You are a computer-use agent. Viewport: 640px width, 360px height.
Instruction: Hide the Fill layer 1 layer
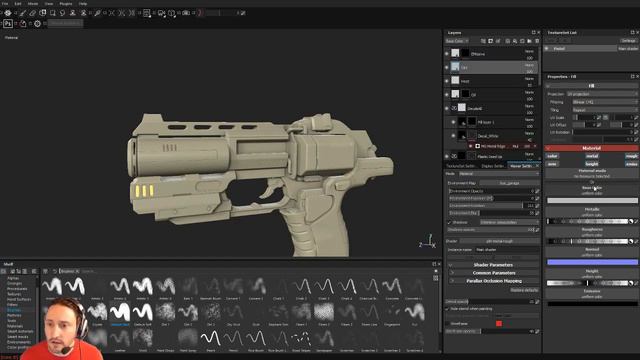tap(453, 122)
